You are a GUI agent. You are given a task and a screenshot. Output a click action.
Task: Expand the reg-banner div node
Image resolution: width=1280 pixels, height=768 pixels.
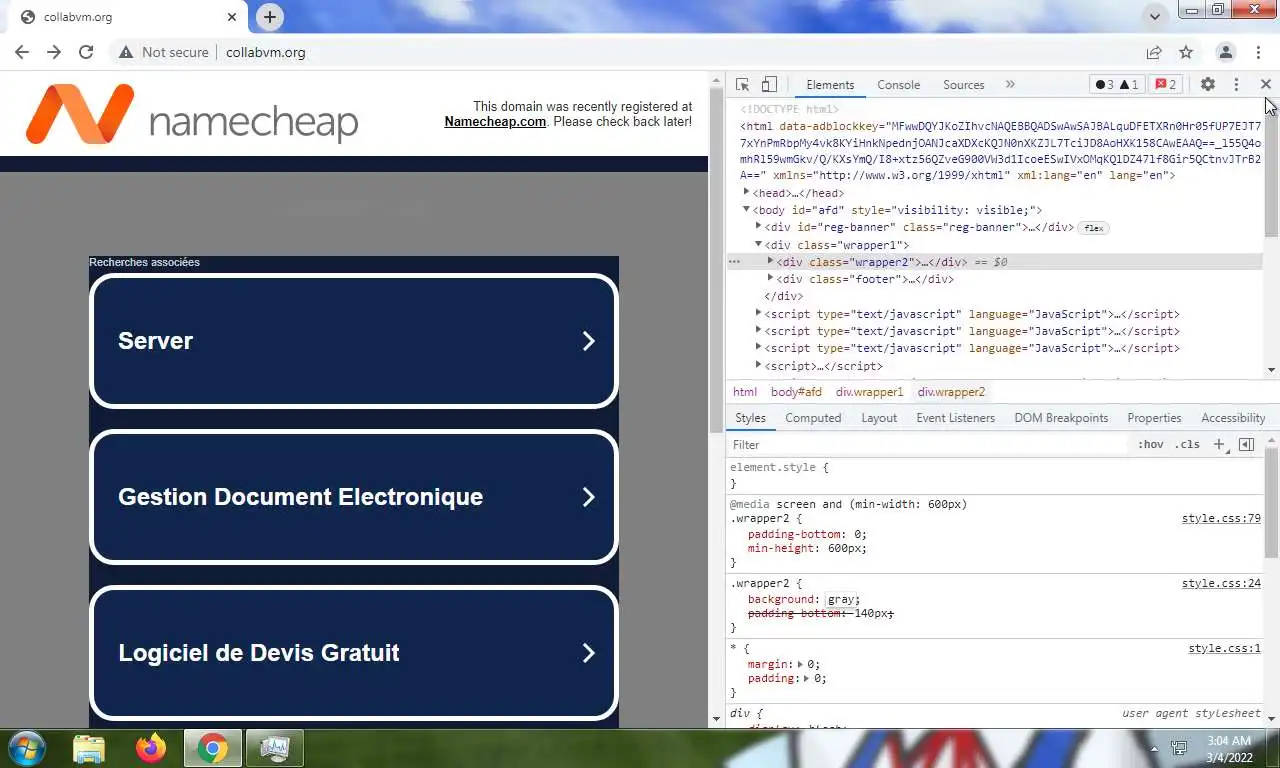(x=758, y=227)
